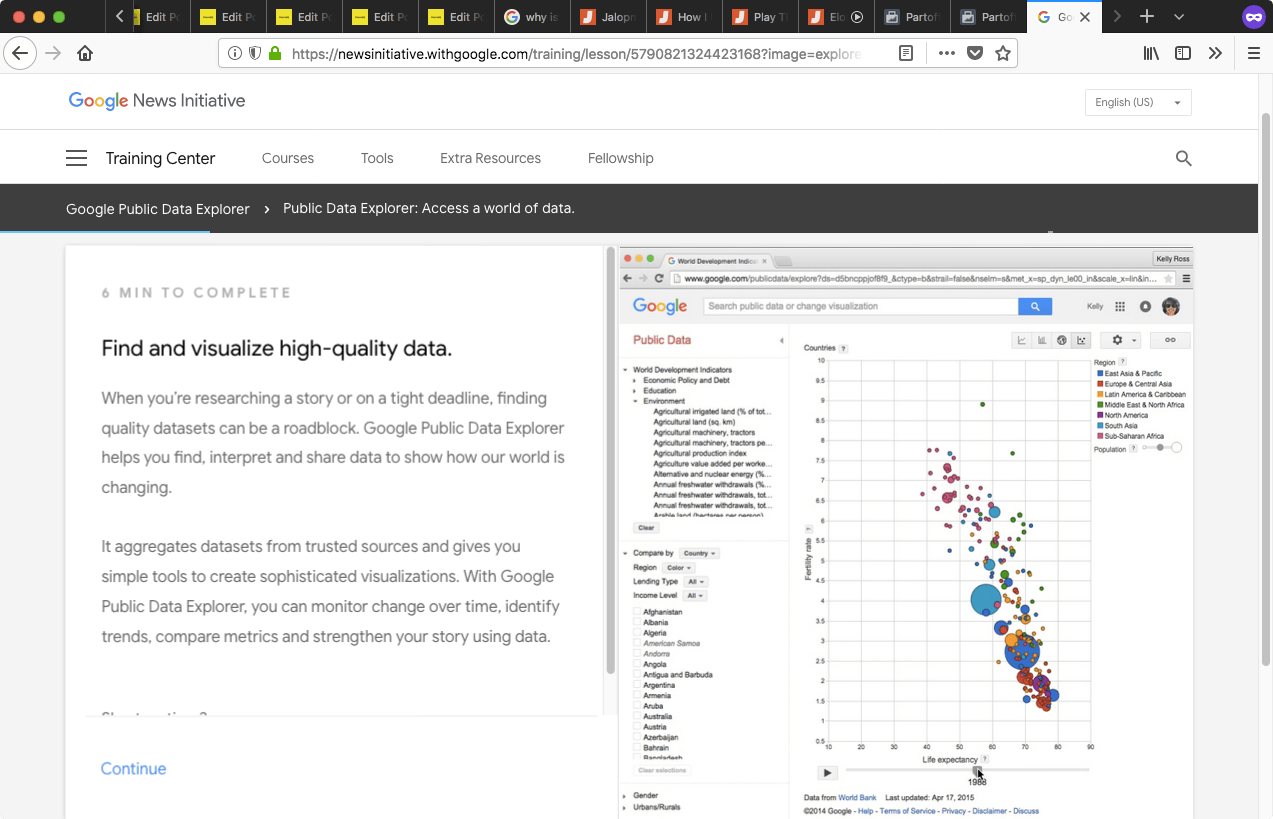Open the Courses menu item
The image size is (1273, 819).
tap(288, 158)
